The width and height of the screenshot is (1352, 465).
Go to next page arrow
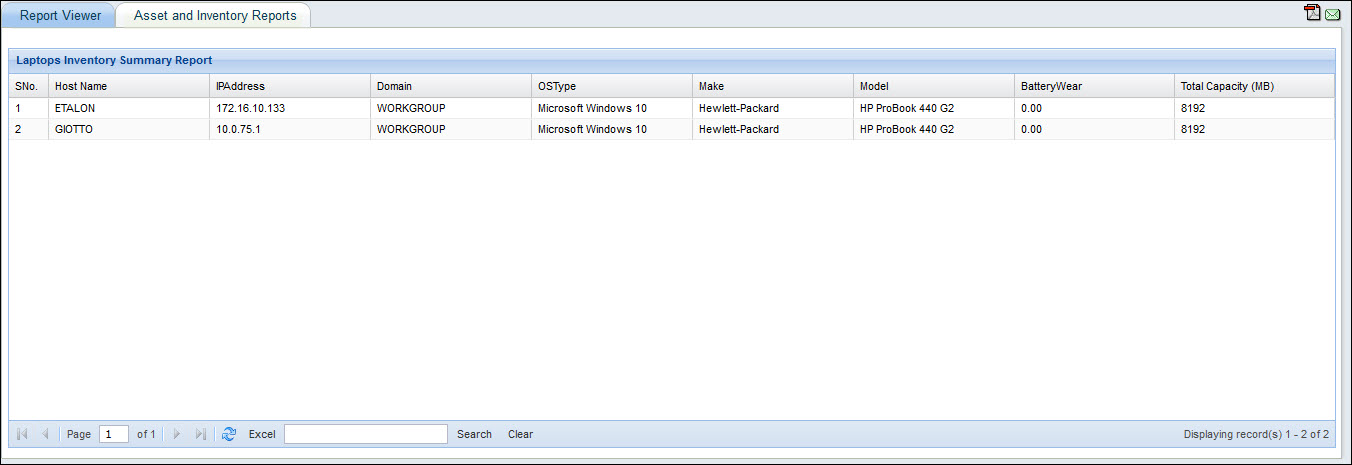coord(177,434)
